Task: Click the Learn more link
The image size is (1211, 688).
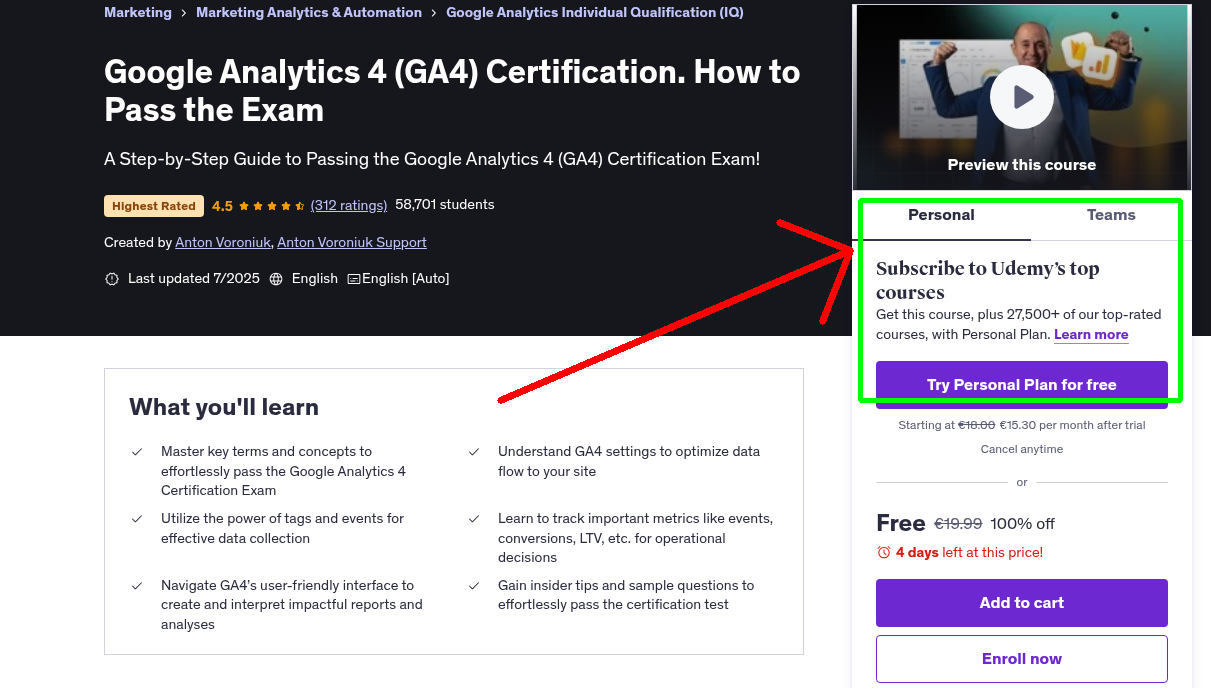Action: [x=1091, y=334]
